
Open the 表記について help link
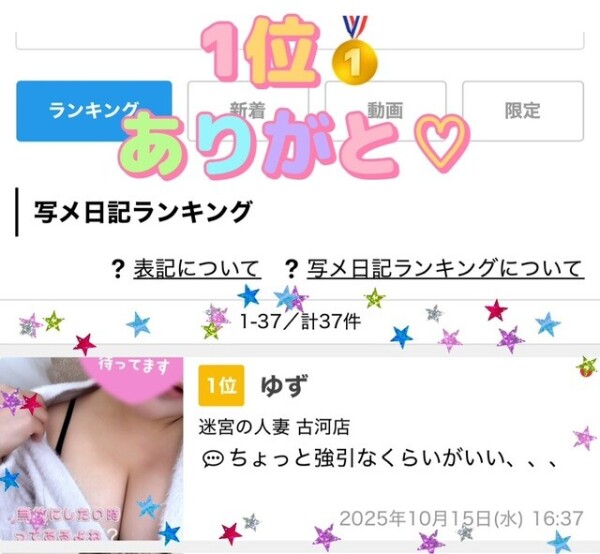(197, 269)
